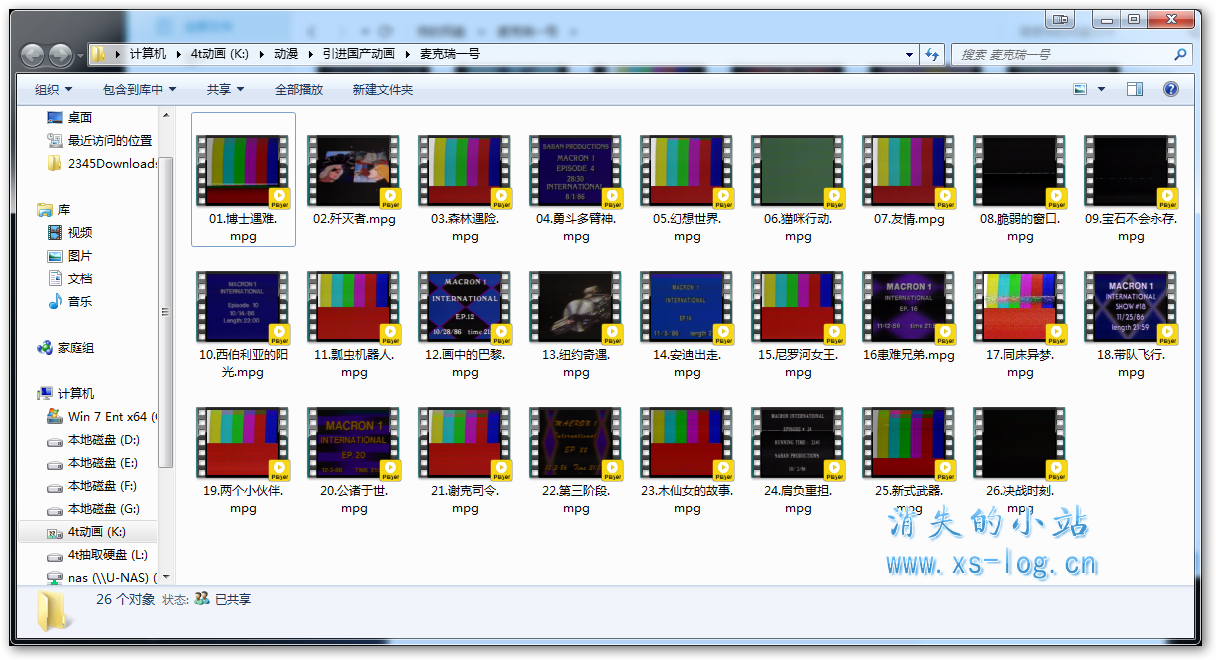The width and height of the screenshot is (1216, 660).
Task: Open the 共享 dropdown menu
Action: (x=225, y=90)
